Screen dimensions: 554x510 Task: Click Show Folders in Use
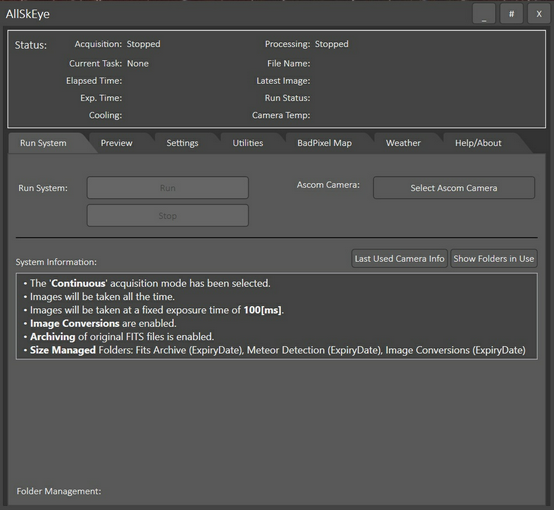coord(494,259)
